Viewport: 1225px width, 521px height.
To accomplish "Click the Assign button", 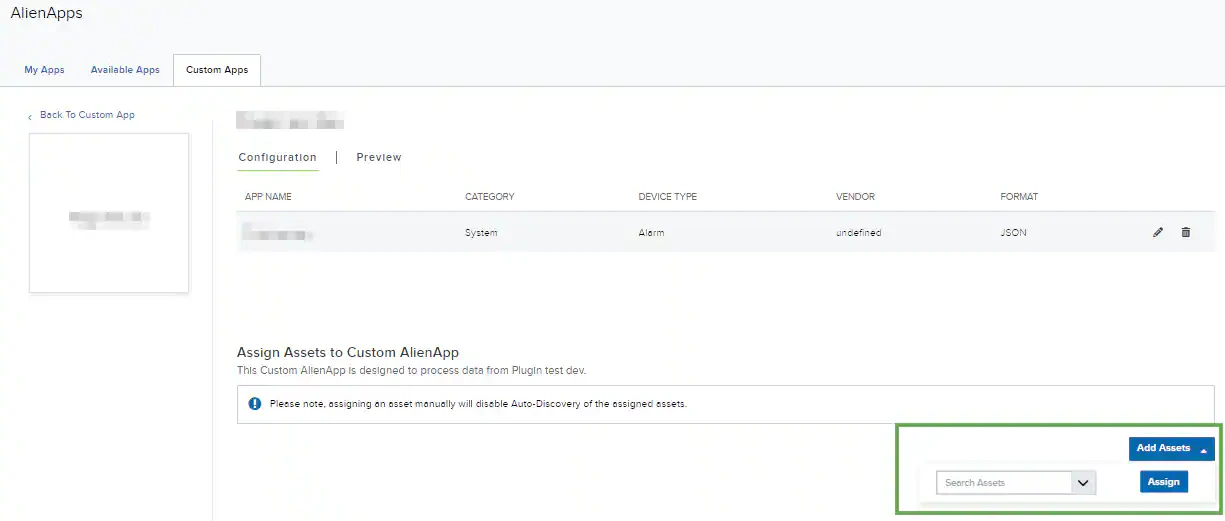I will pos(1164,482).
